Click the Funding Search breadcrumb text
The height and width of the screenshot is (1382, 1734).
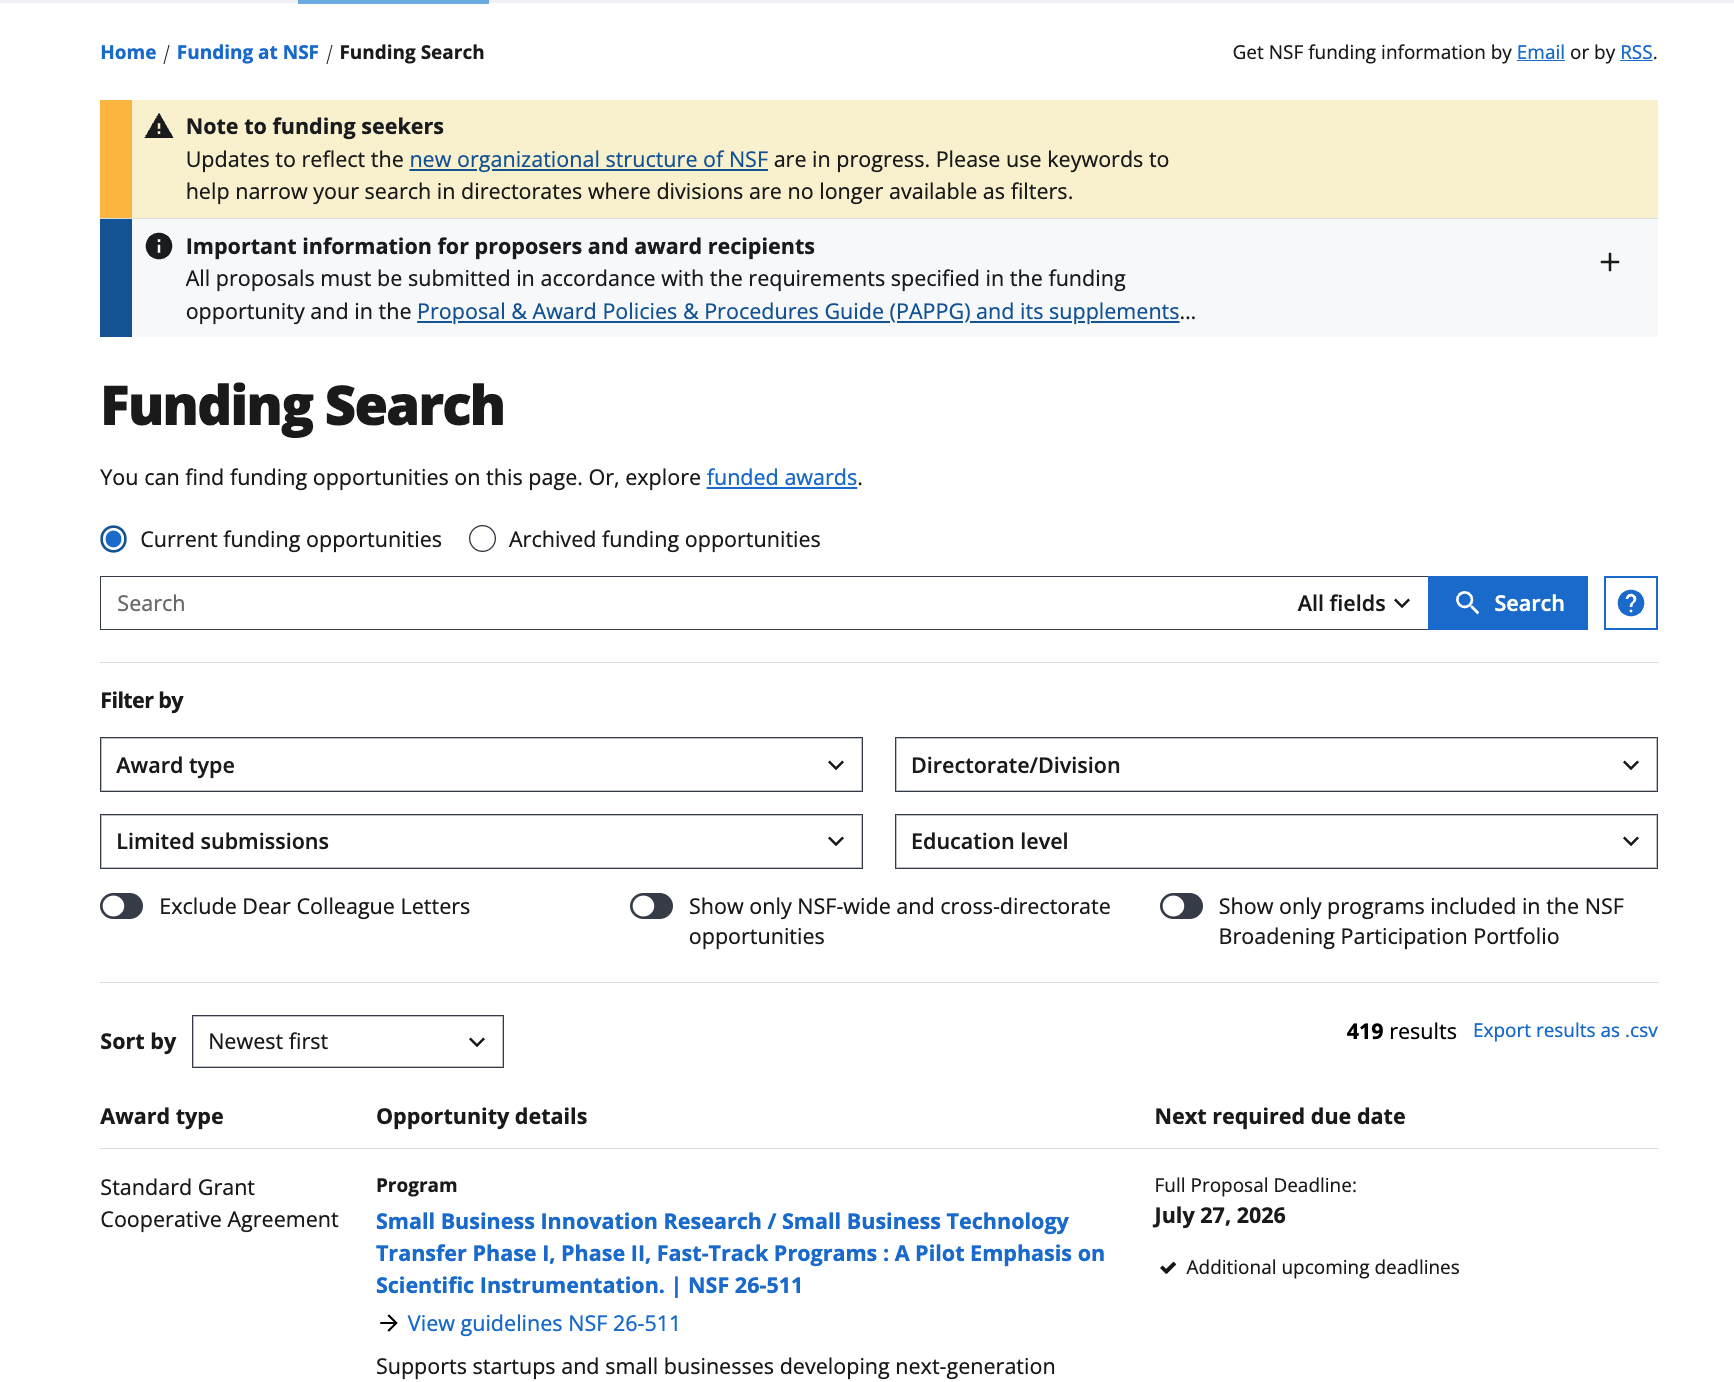point(412,52)
